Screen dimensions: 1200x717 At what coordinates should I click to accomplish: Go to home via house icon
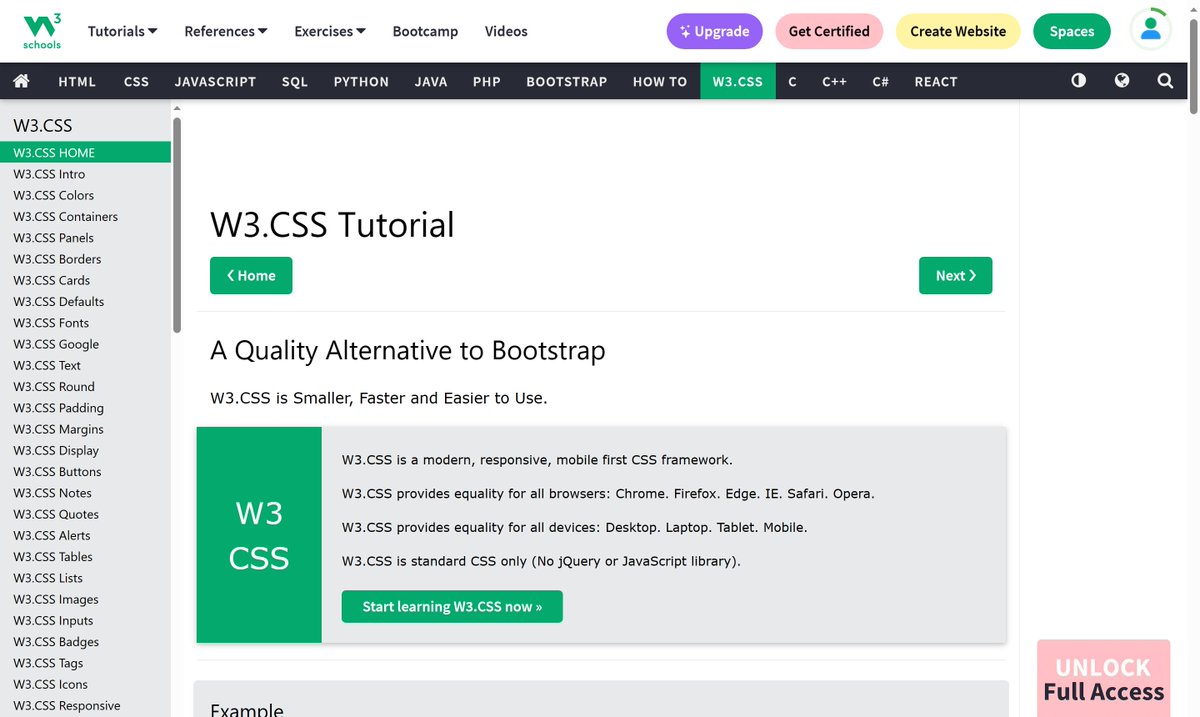[x=21, y=81]
